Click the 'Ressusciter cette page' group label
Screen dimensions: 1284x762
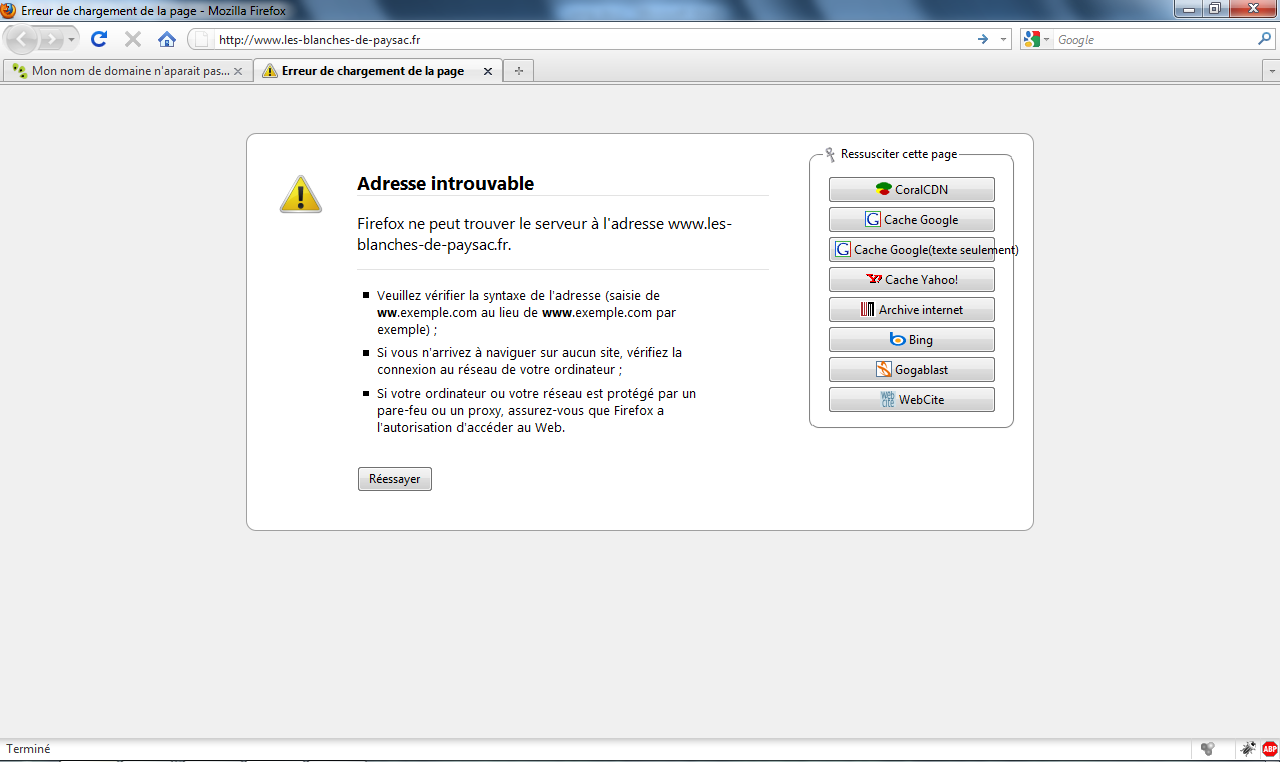pos(899,154)
